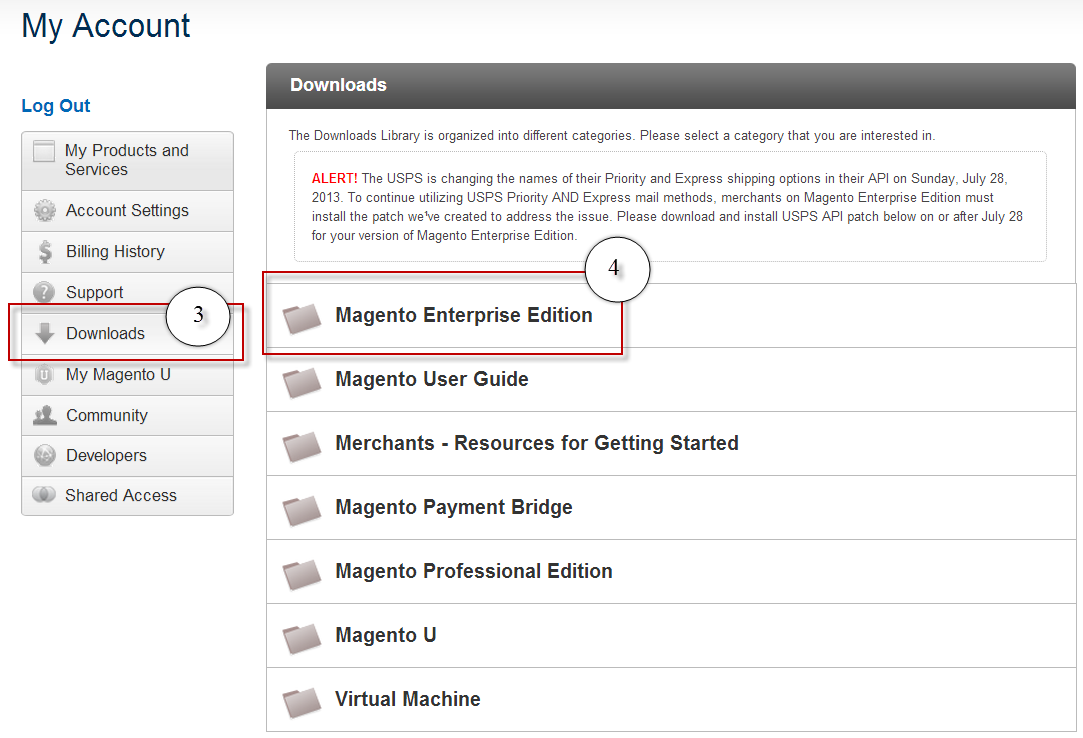This screenshot has width=1083, height=738.
Task: Select Billing History from the sidebar
Action: [x=115, y=252]
